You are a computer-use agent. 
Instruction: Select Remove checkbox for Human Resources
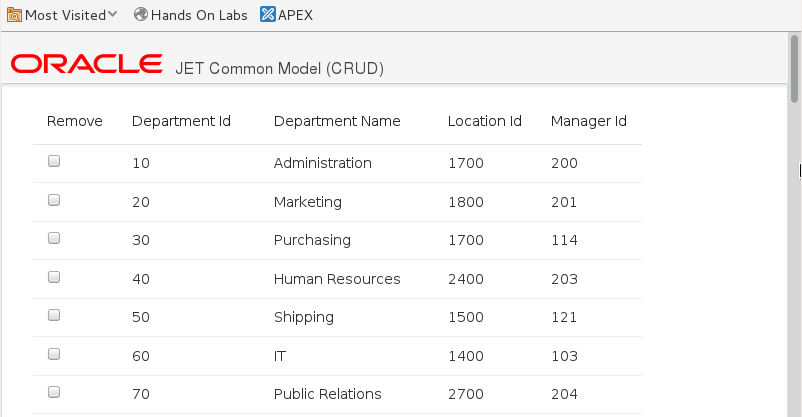(54, 277)
